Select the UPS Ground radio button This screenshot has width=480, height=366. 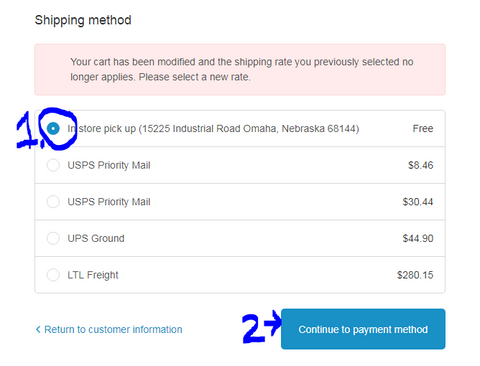pyautogui.click(x=53, y=238)
